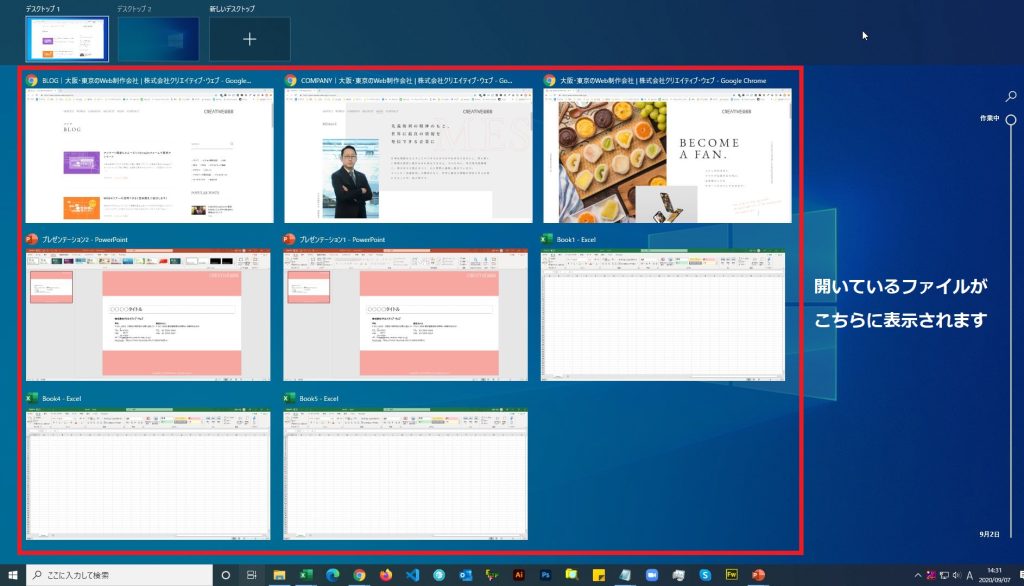The image size is (1024, 586).
Task: Add a new desktop with plus button
Action: click(x=250, y=39)
